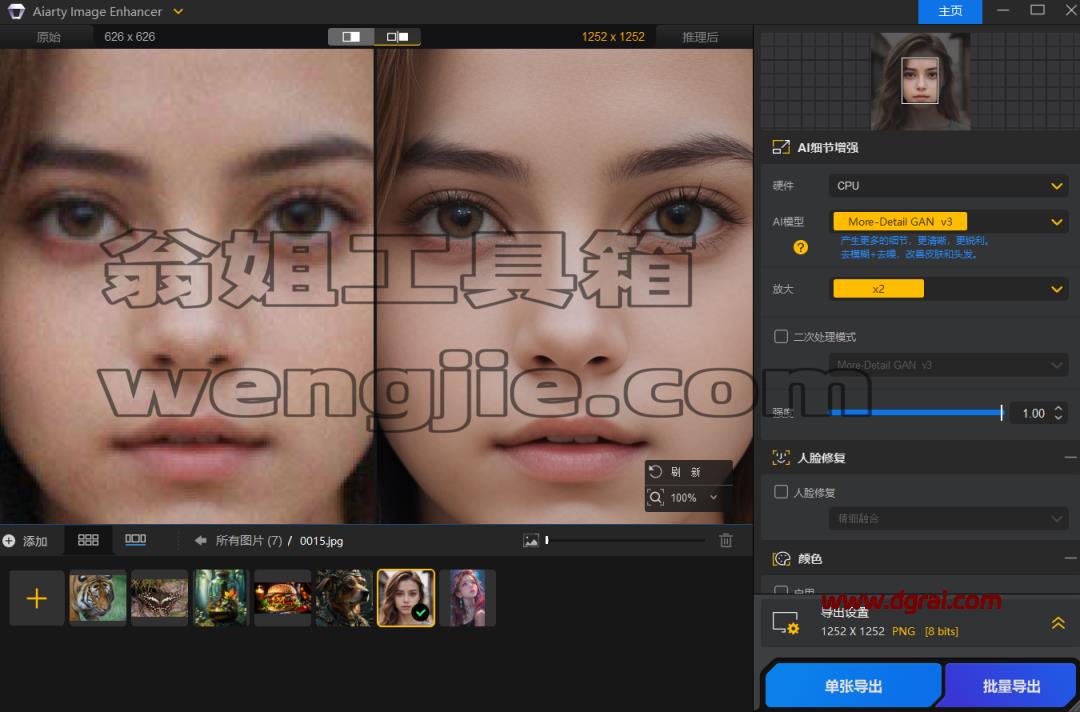The image size is (1080, 712).
Task: Select the armored dog thumbnail
Action: click(x=344, y=598)
